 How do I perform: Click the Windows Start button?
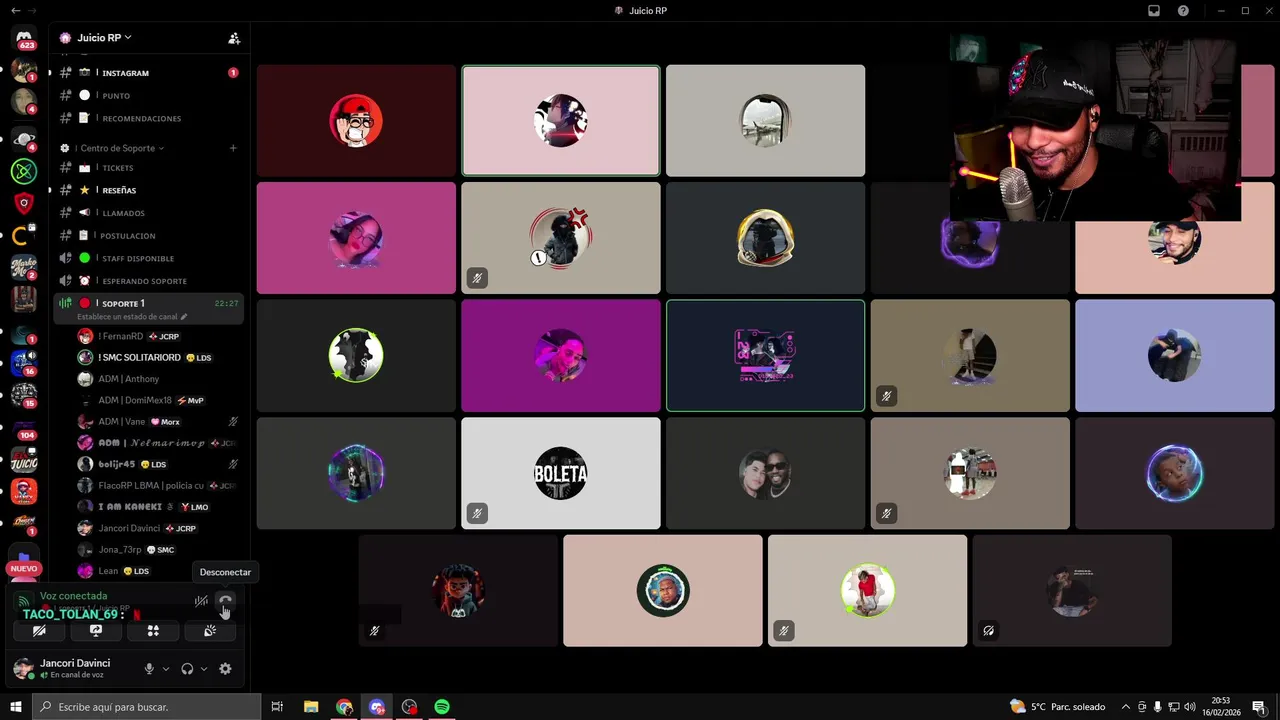point(16,707)
